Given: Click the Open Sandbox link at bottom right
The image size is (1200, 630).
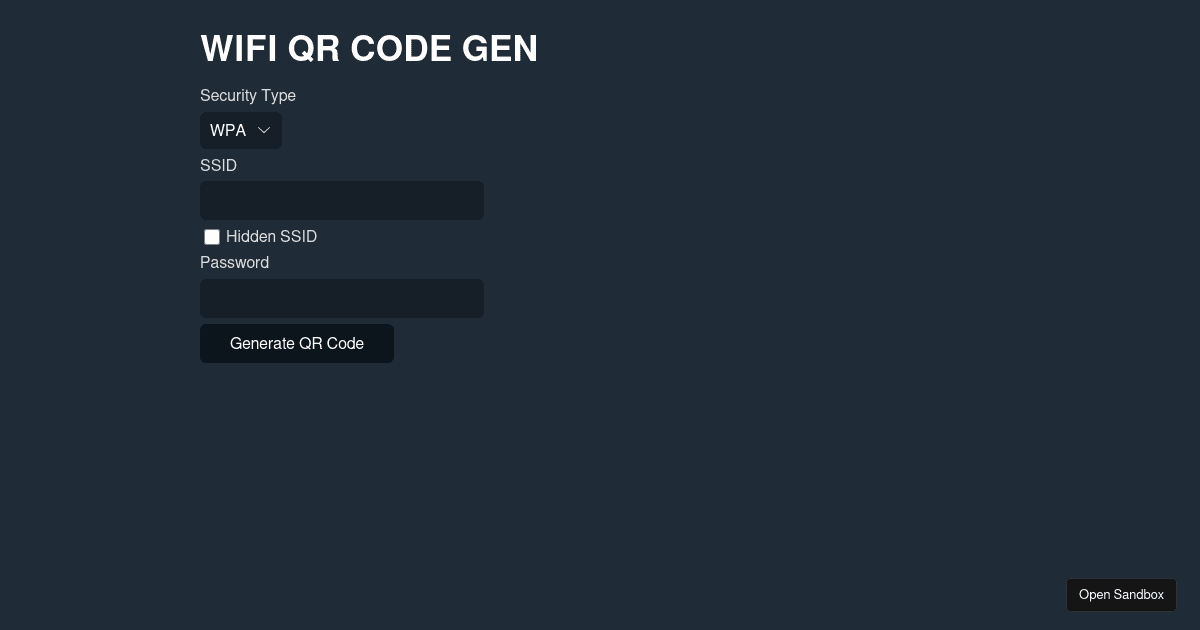Looking at the screenshot, I should point(1121,594).
